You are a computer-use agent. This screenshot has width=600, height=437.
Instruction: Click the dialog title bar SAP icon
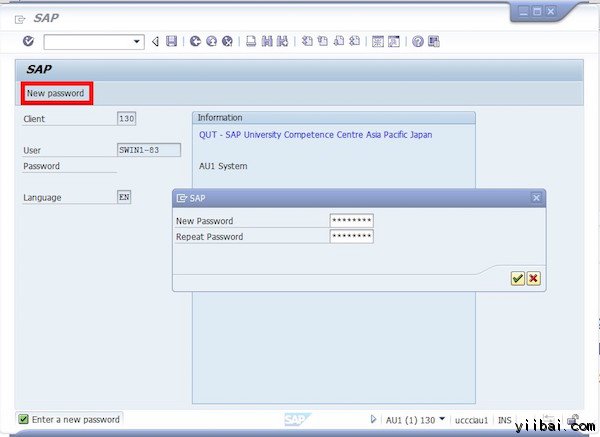click(181, 198)
